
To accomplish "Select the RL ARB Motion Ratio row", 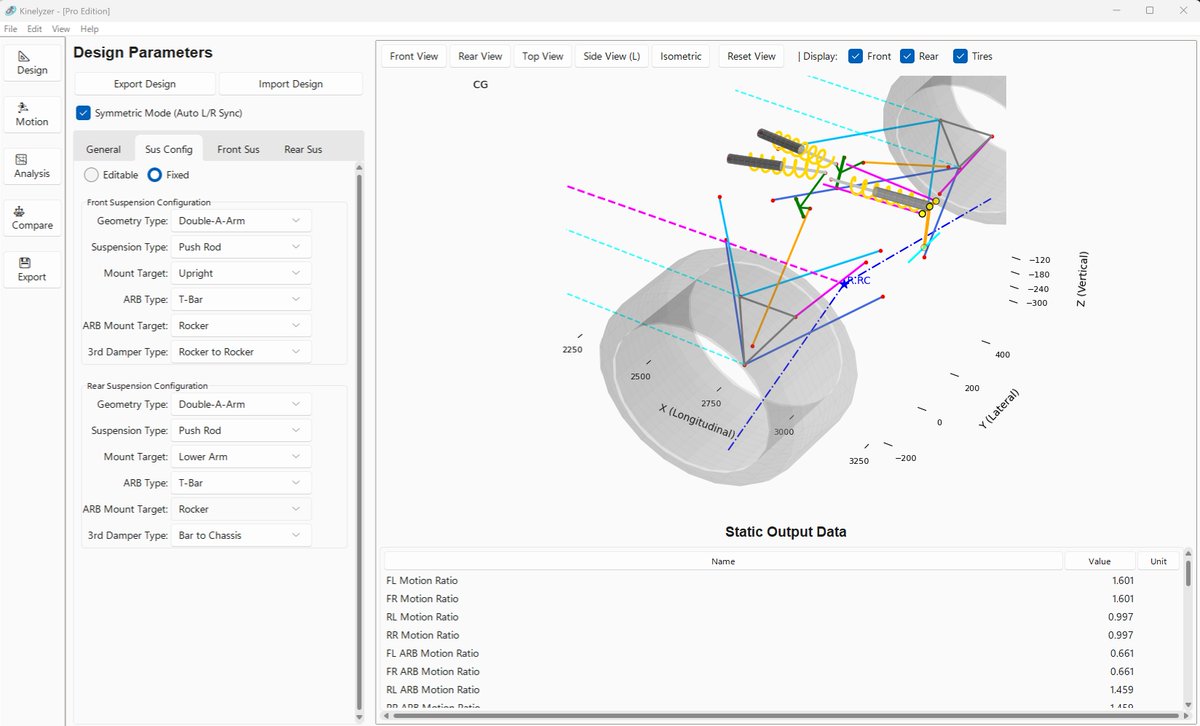I will [x=780, y=689].
